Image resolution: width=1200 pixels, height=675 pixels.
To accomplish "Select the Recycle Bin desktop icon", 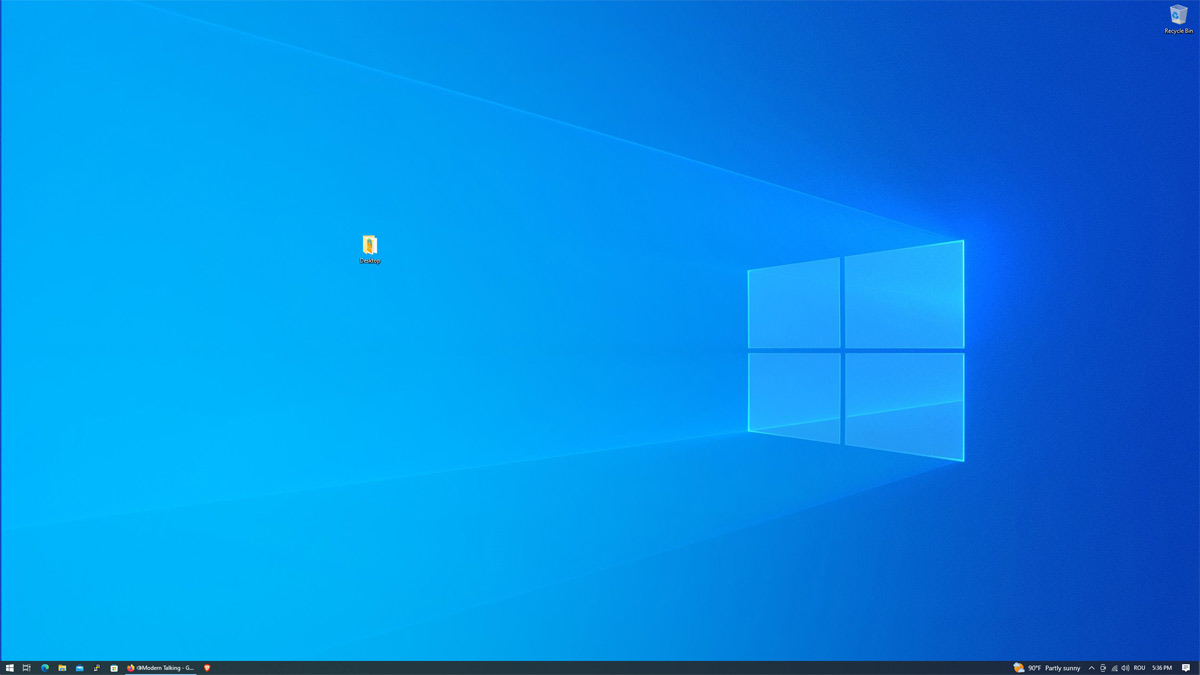I will tap(1178, 17).
